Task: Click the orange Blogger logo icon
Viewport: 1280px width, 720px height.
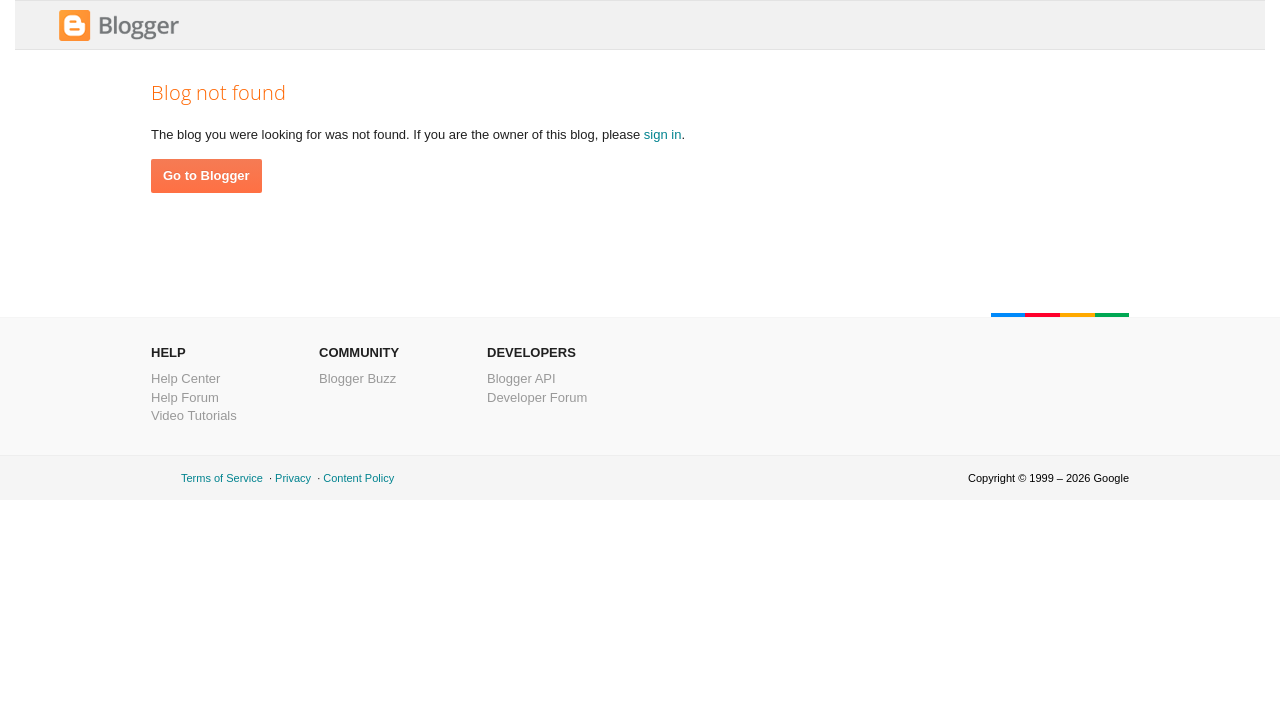Action: click(74, 26)
